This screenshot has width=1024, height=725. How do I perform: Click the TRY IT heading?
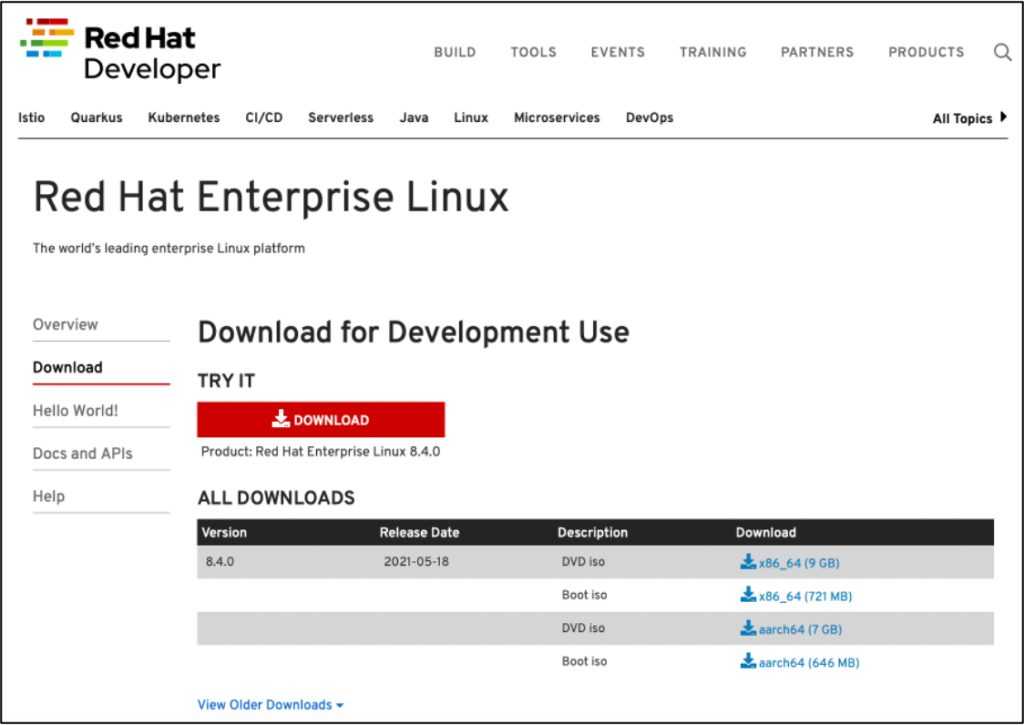point(226,381)
